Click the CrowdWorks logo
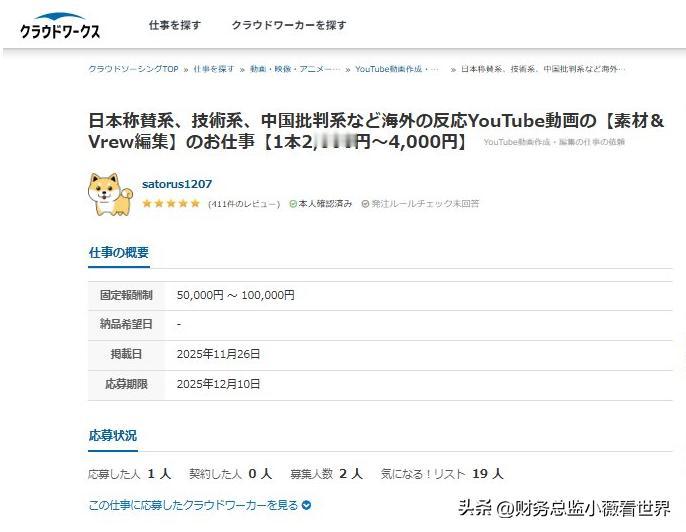This screenshot has height=532, width=686. coord(60,26)
